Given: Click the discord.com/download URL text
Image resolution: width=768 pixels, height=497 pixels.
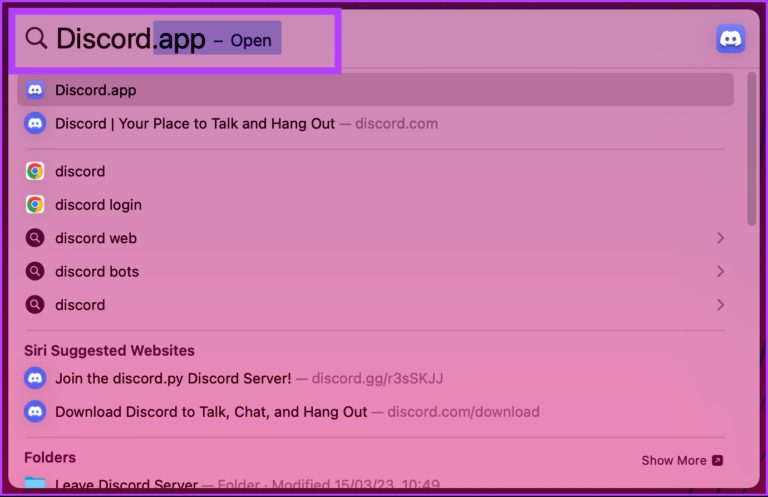Looking at the screenshot, I should point(463,412).
